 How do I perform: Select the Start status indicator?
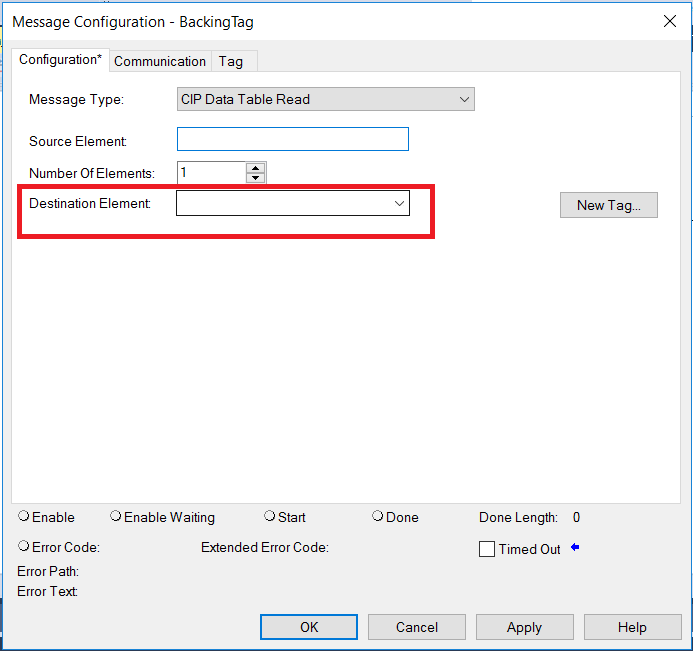point(269,517)
